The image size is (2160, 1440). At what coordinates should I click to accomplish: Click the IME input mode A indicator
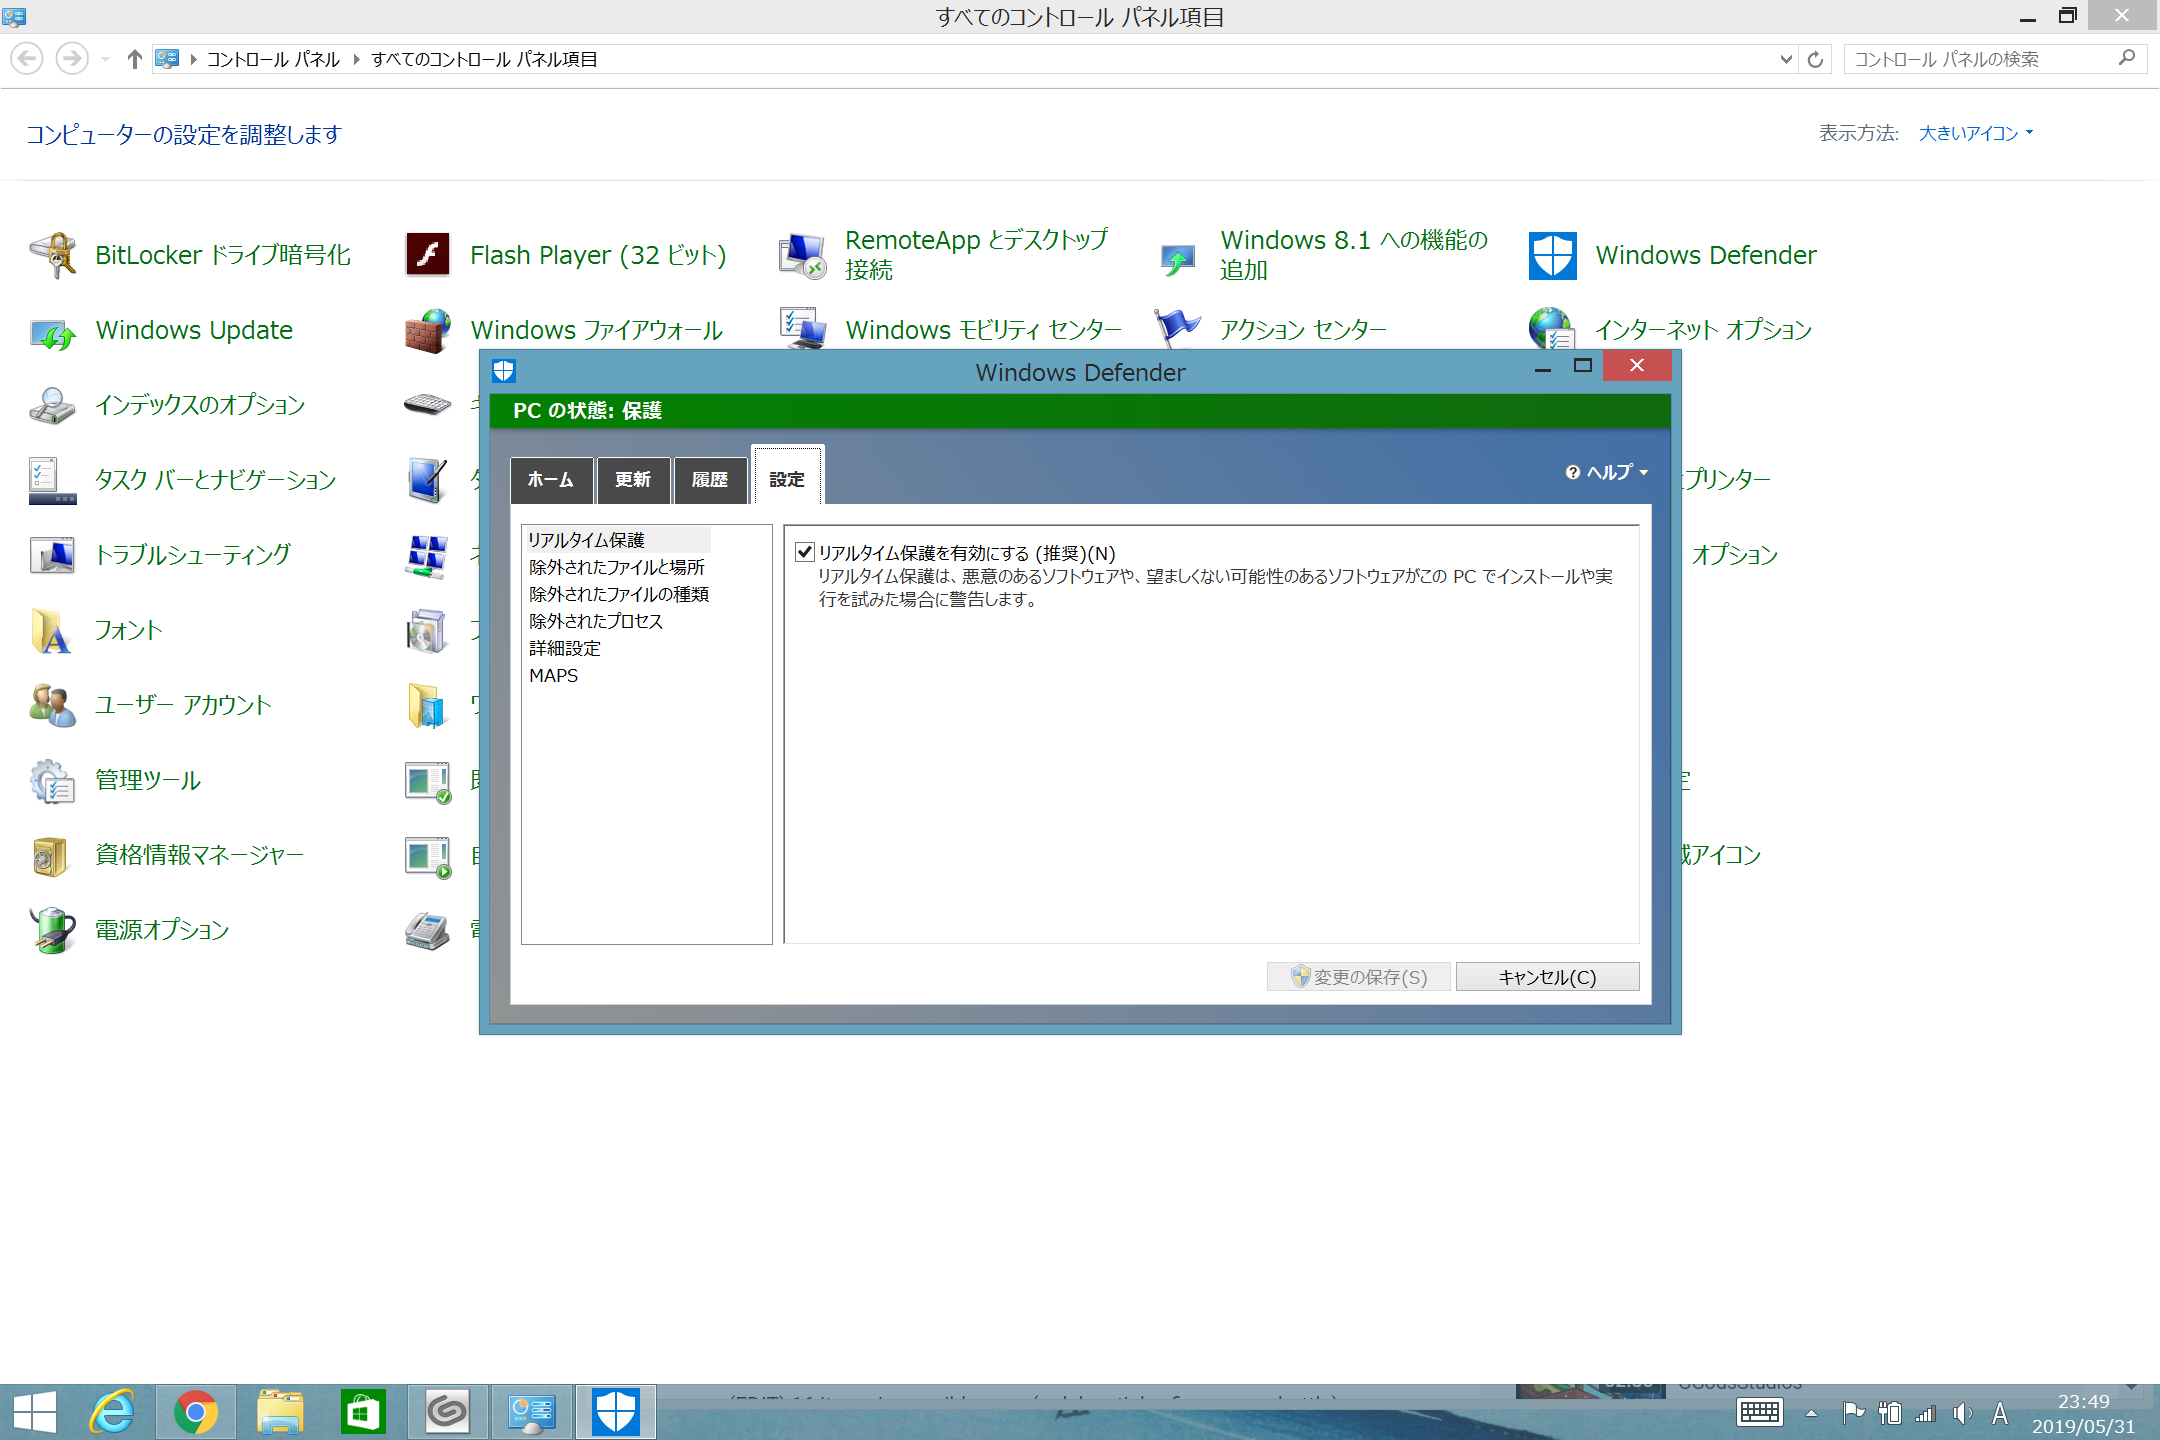point(2000,1412)
